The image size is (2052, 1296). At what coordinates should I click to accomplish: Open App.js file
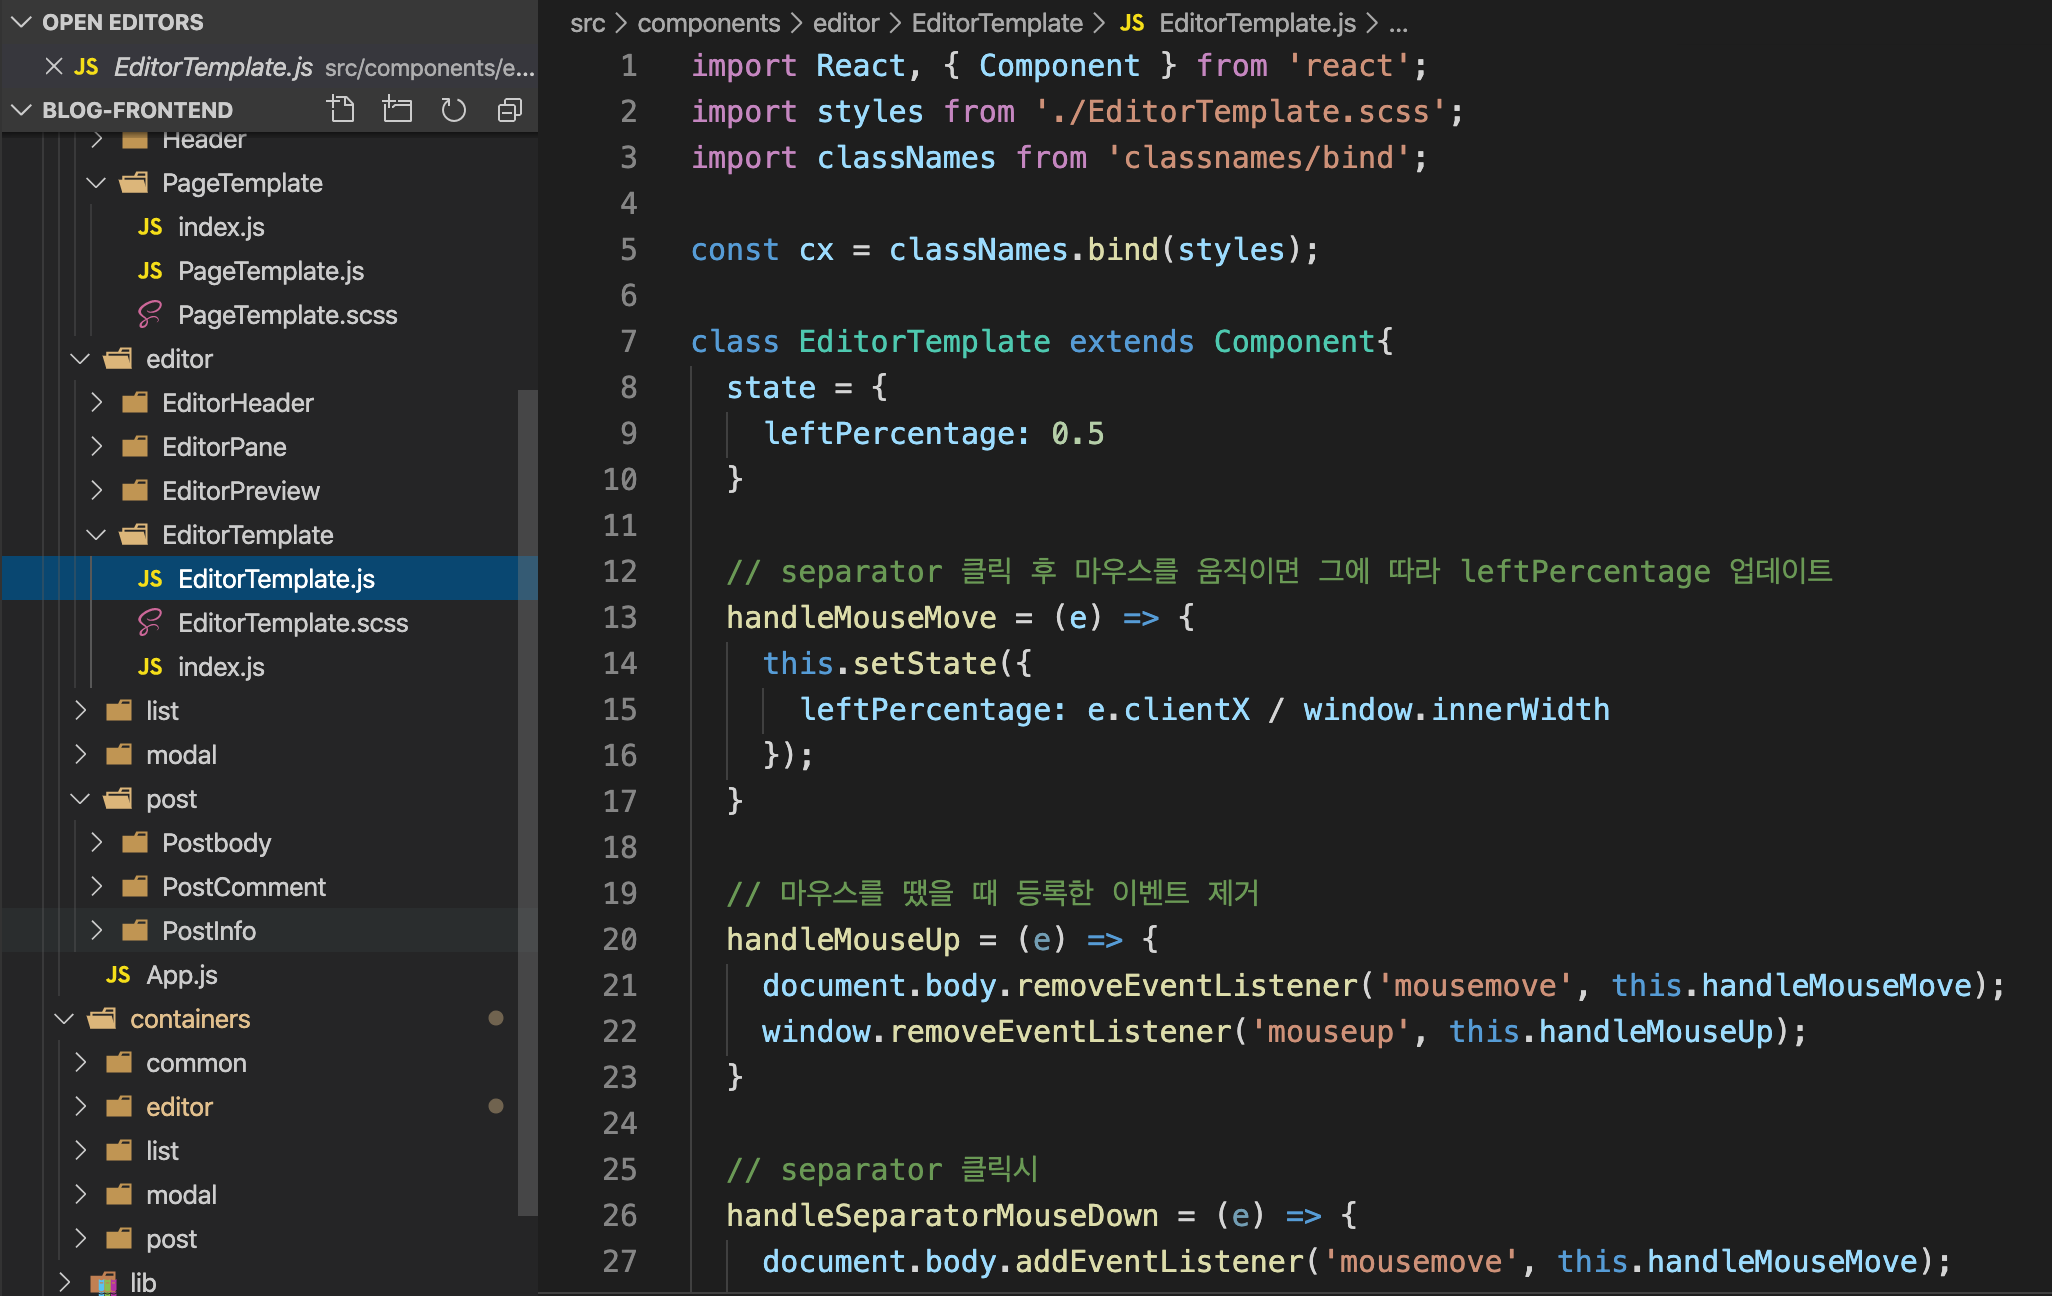[181, 975]
